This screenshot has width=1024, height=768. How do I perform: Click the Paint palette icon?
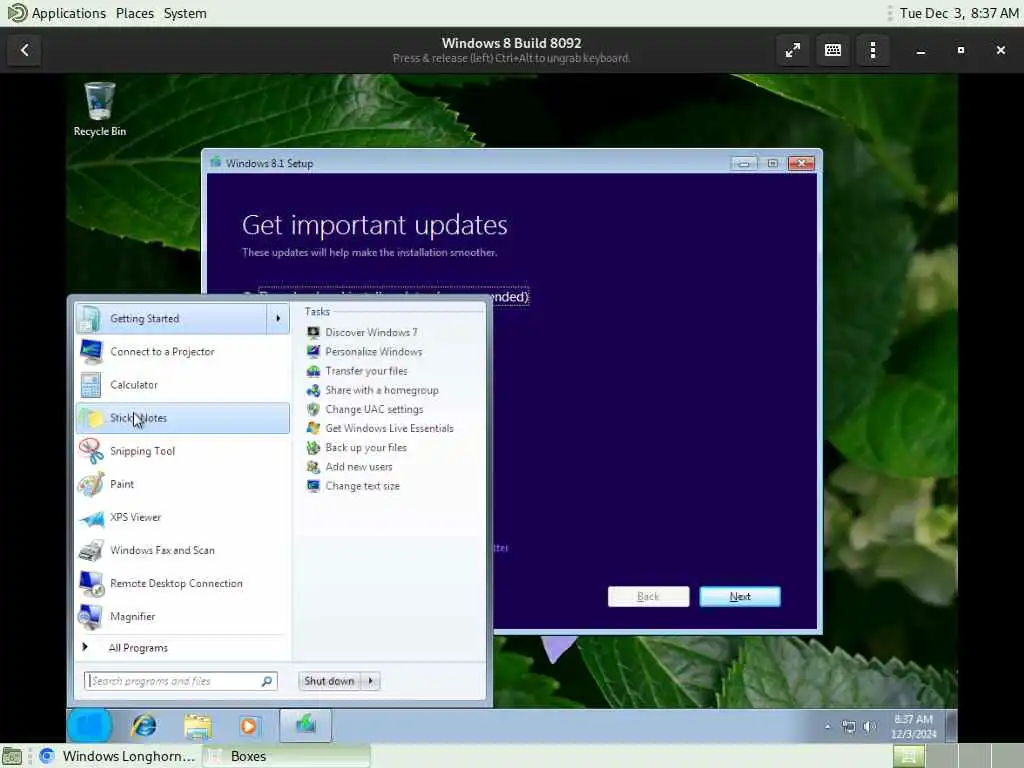91,485
